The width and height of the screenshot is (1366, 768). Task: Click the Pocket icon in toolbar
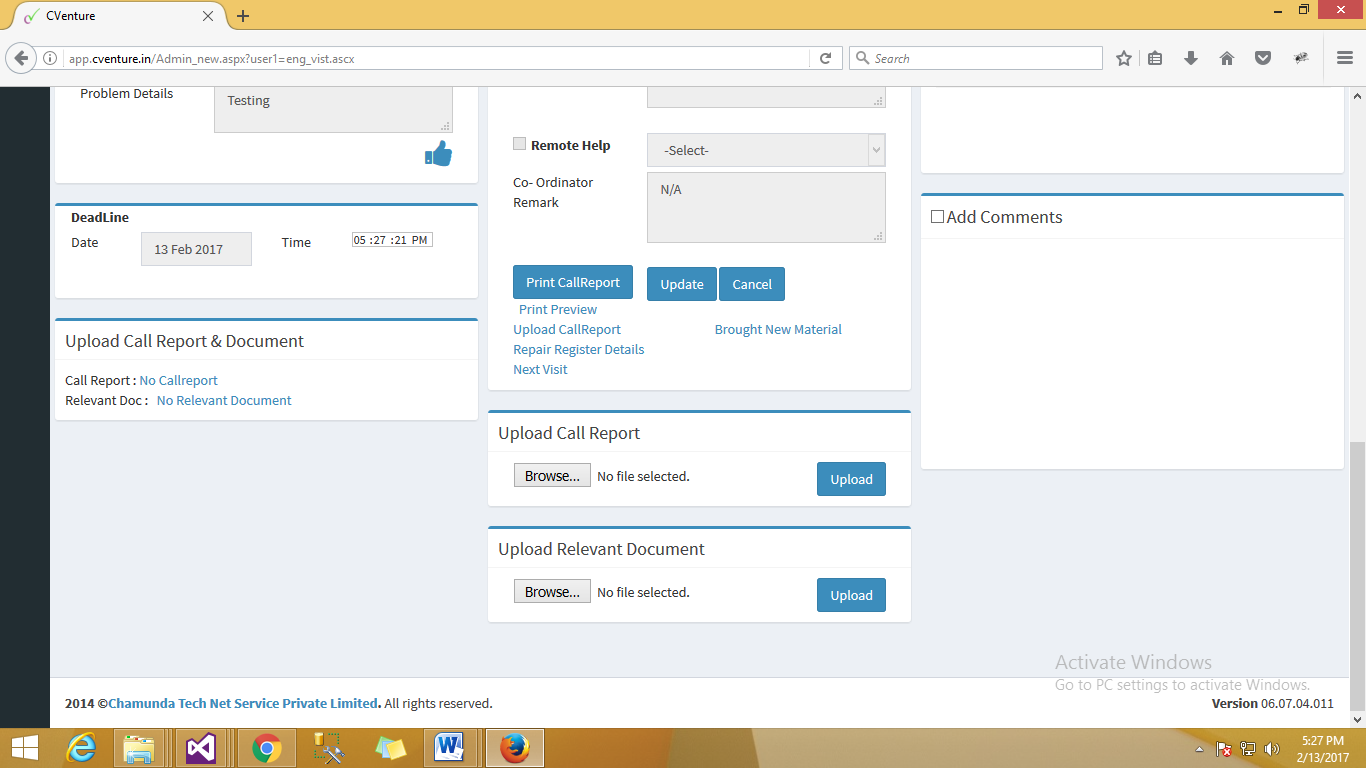tap(1263, 58)
